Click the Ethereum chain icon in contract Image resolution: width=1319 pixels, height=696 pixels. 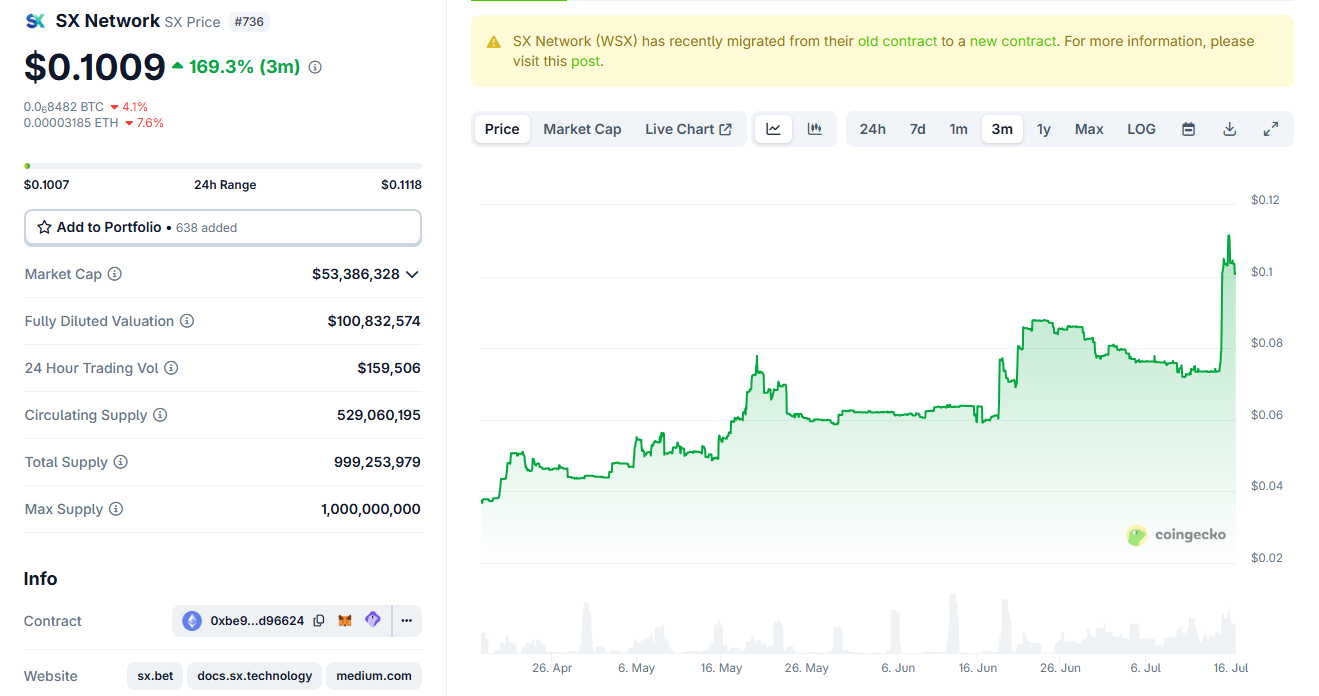point(191,621)
